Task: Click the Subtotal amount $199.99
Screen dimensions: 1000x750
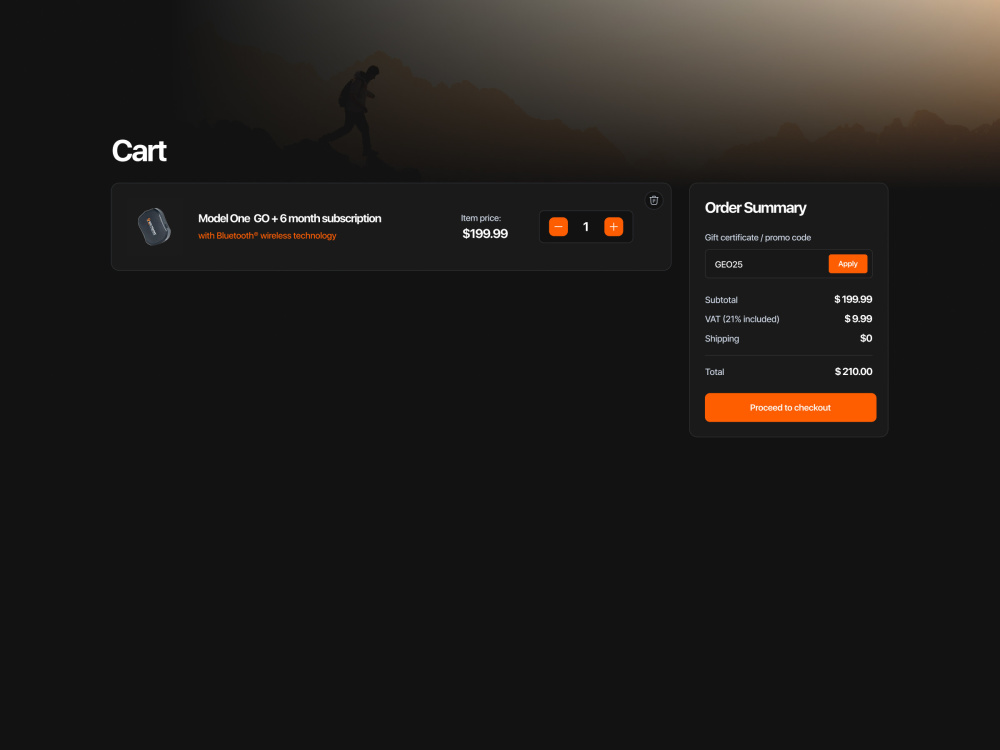Action: [x=853, y=299]
